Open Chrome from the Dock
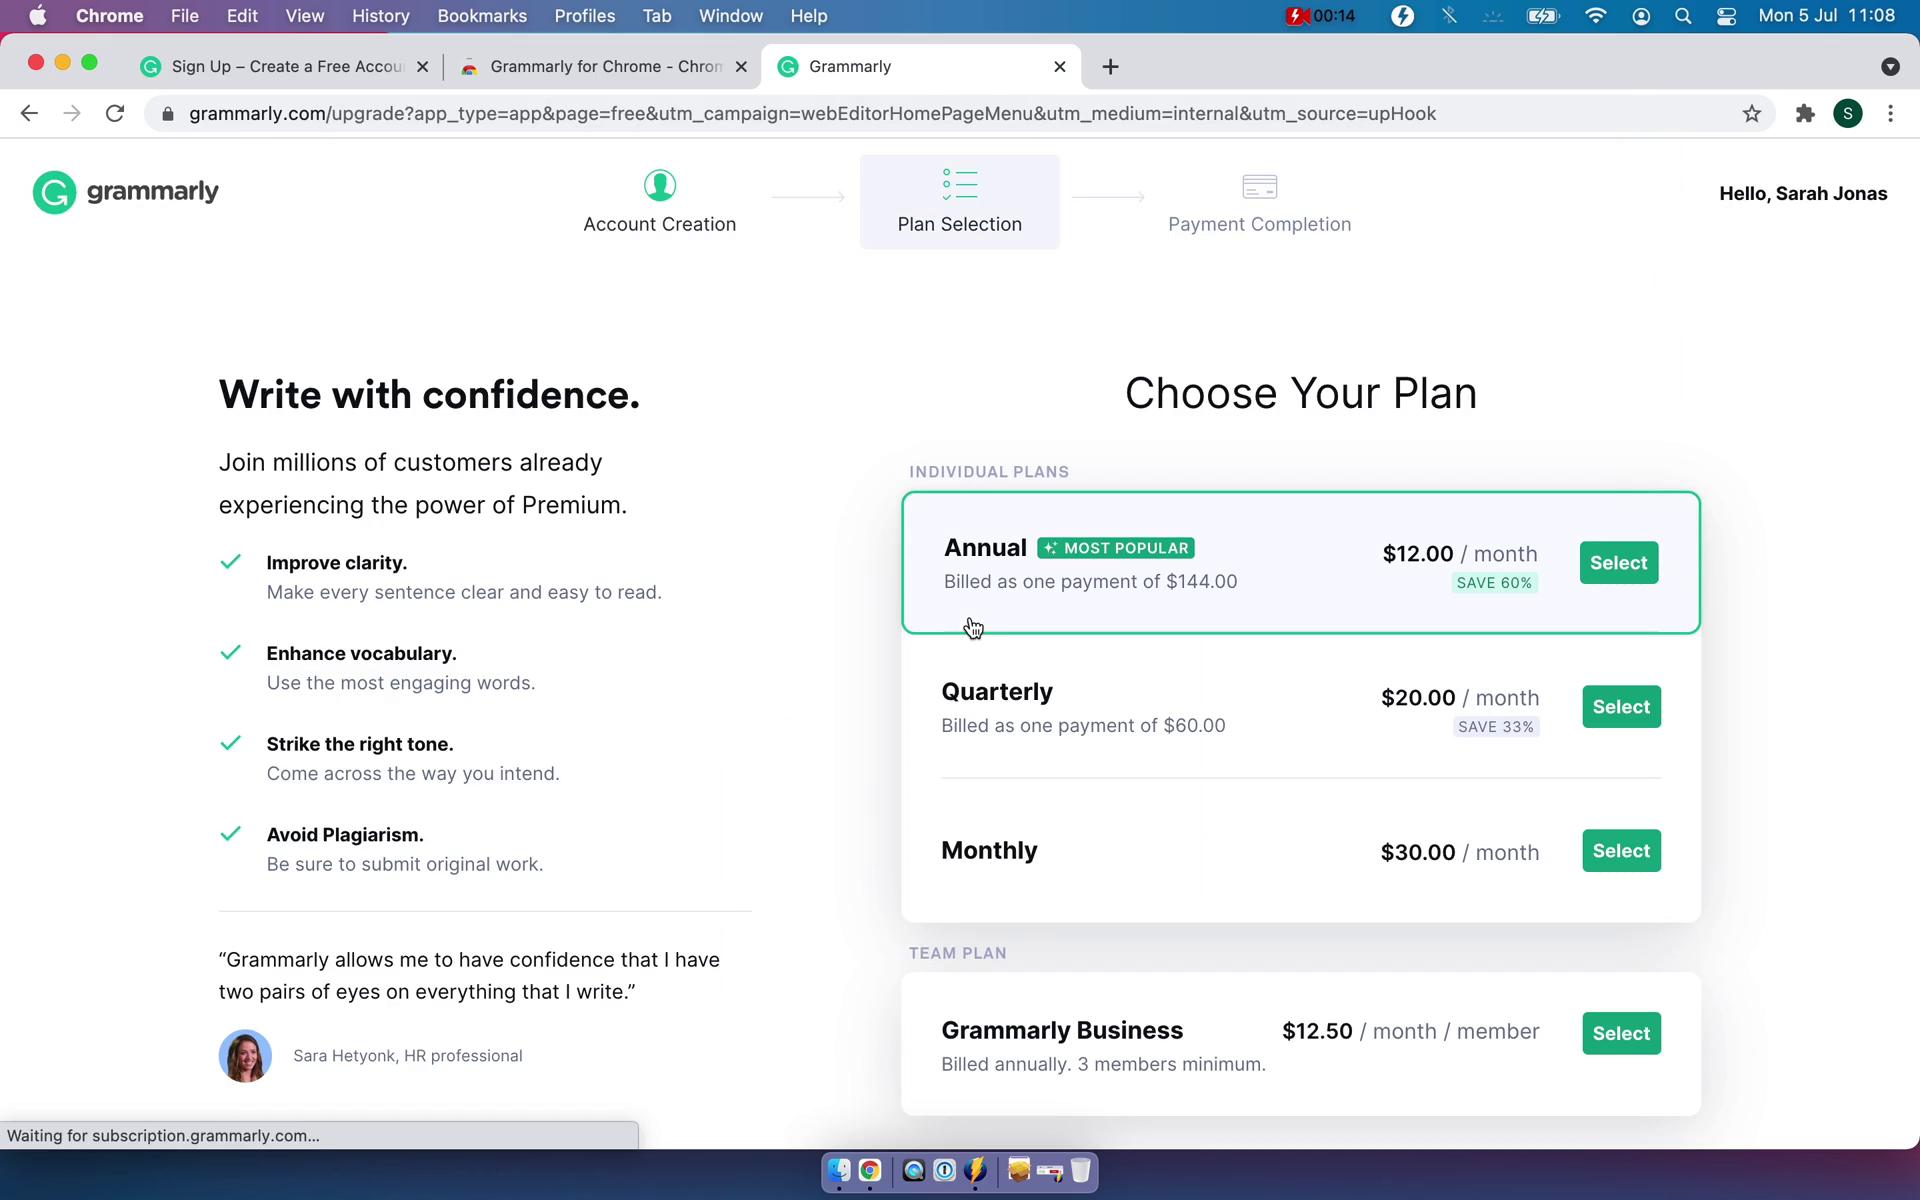This screenshot has height=1200, width=1920. coord(870,1170)
